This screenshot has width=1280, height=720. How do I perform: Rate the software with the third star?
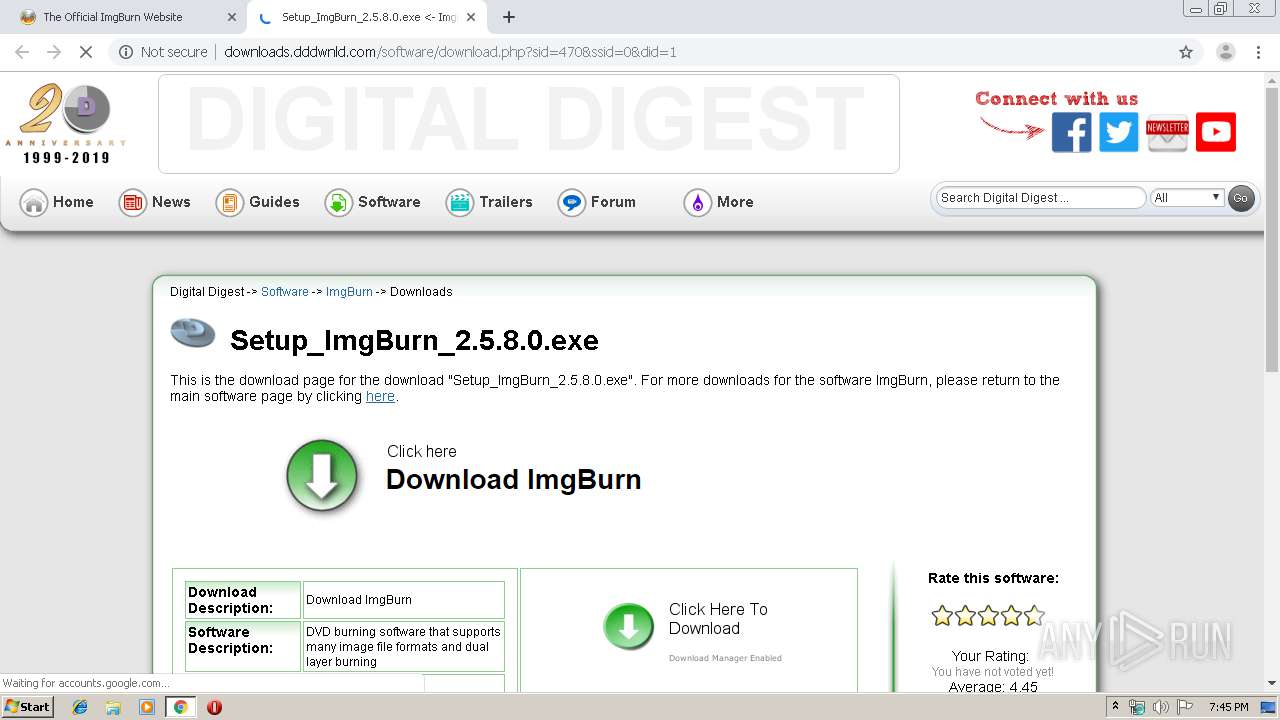coord(988,616)
